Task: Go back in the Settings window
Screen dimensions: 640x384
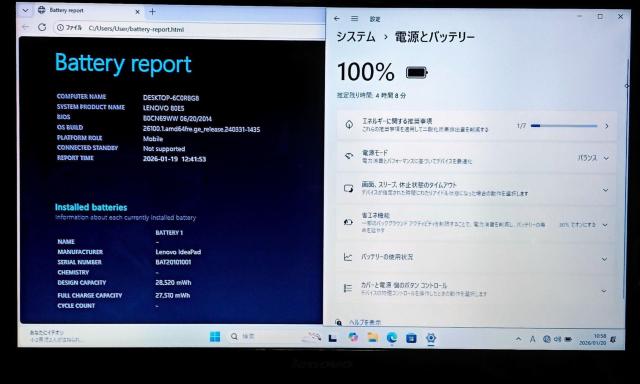Action: pos(336,19)
